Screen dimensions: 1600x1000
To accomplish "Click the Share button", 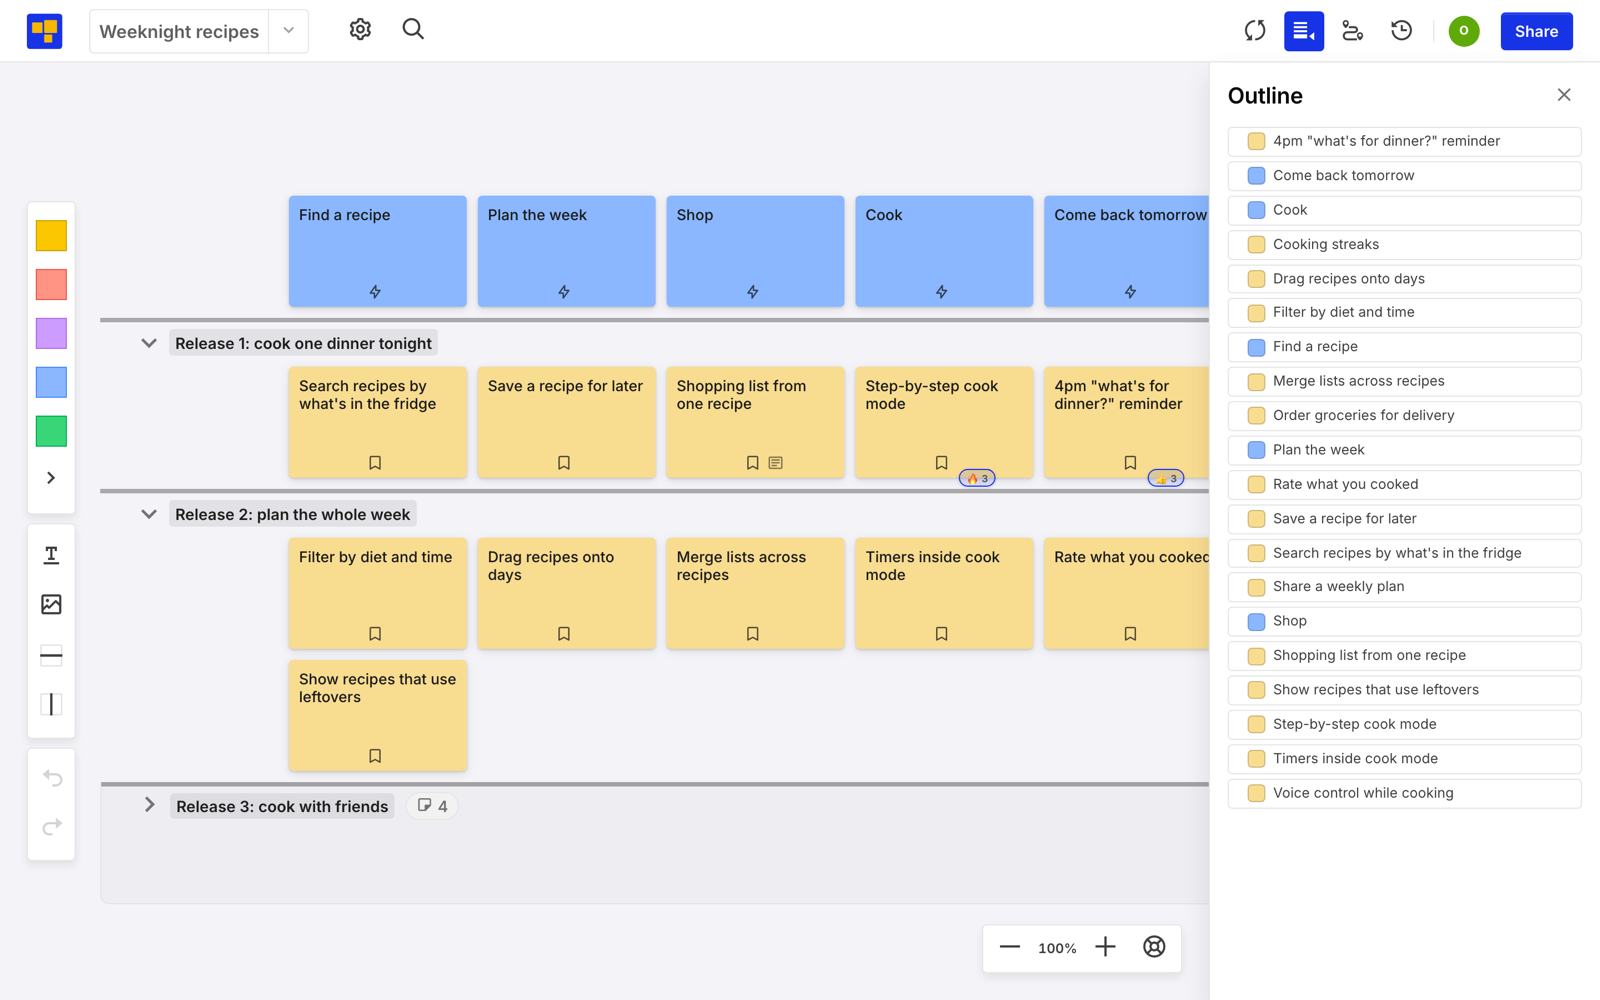I will (x=1536, y=31).
